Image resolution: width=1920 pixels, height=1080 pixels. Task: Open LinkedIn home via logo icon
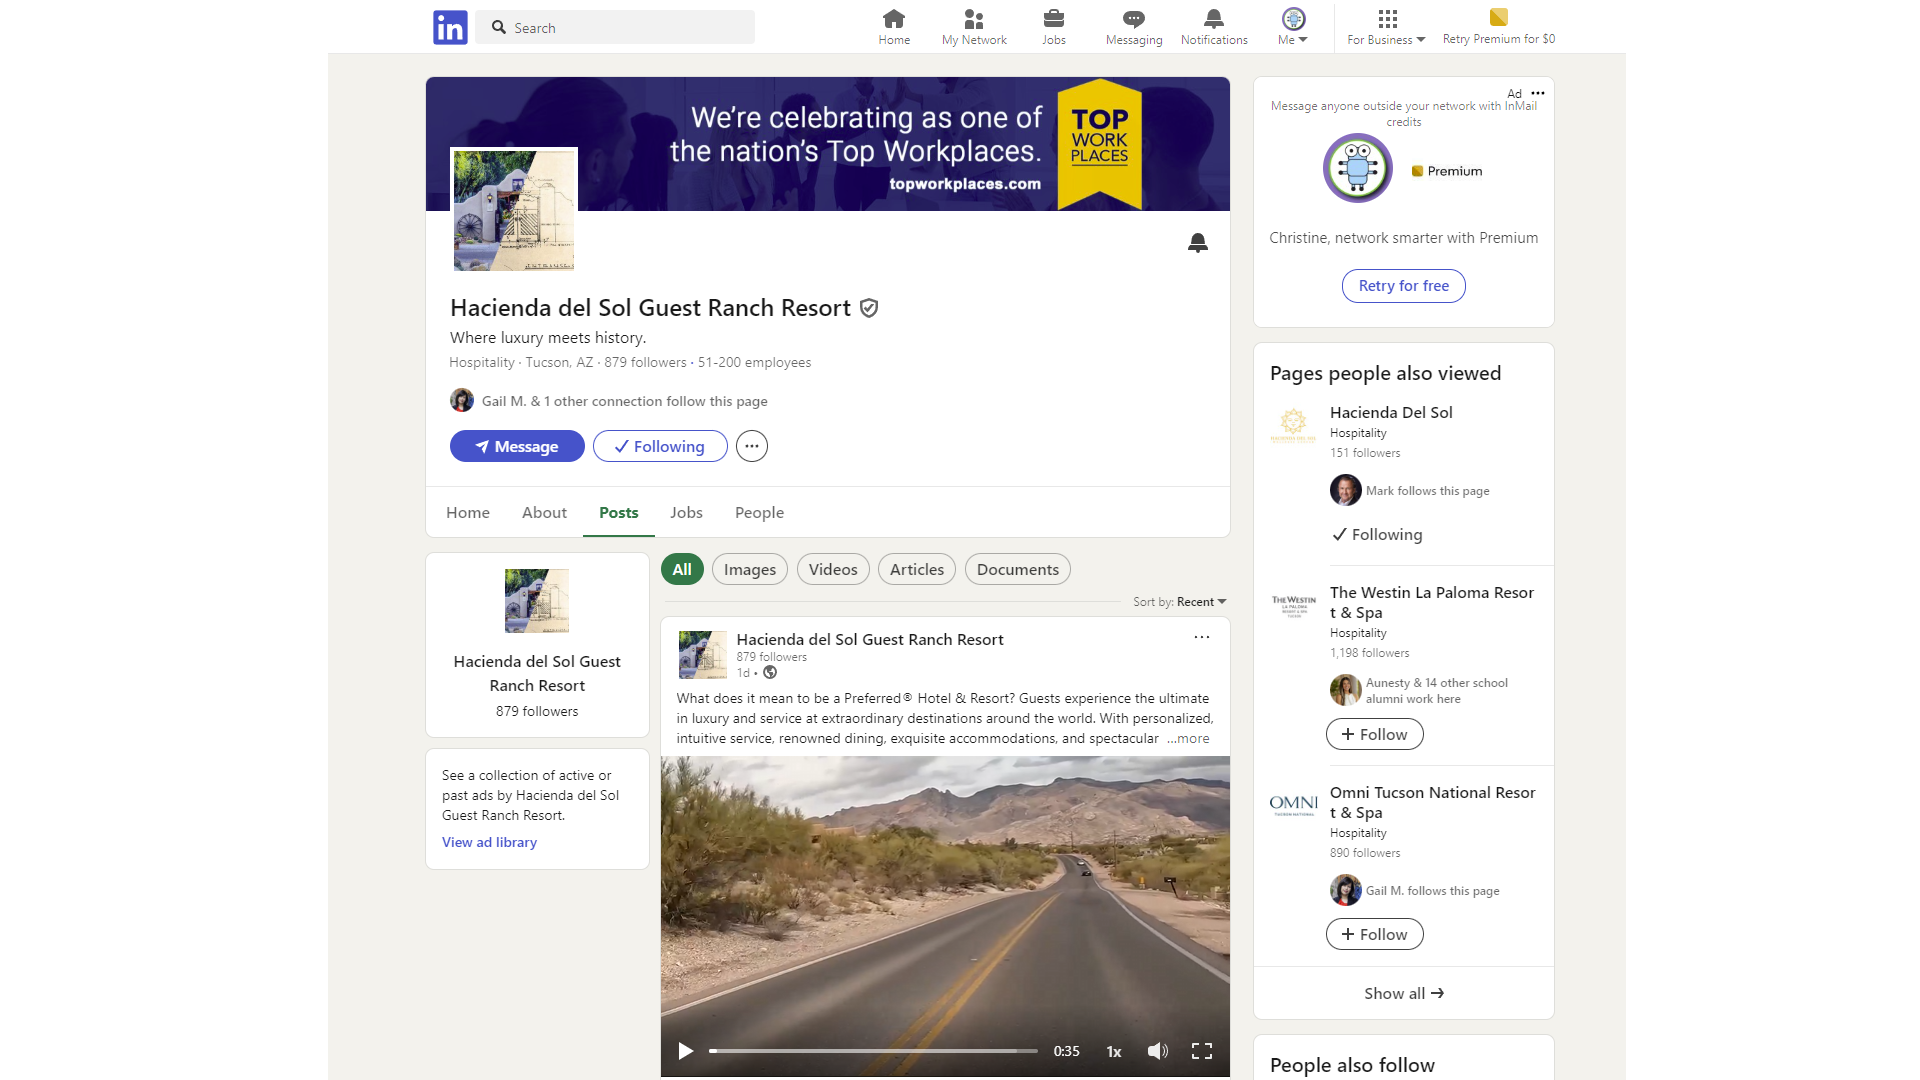pos(450,27)
